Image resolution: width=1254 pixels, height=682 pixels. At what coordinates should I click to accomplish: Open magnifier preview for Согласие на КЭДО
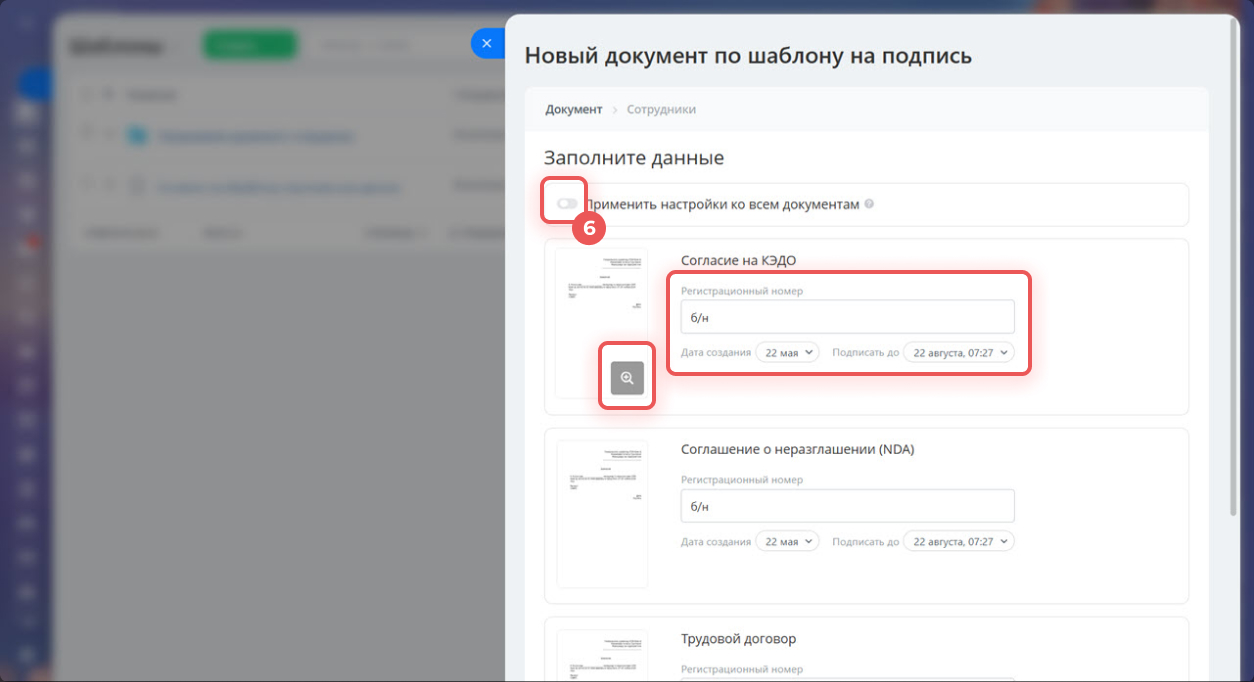(627, 377)
